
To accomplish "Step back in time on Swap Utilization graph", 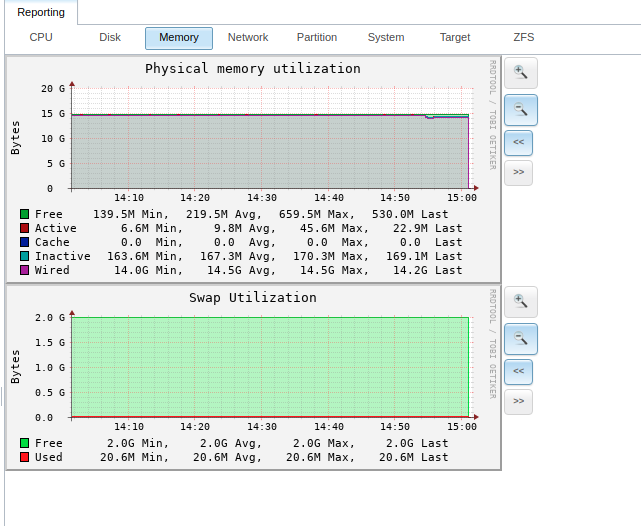I will [518, 372].
